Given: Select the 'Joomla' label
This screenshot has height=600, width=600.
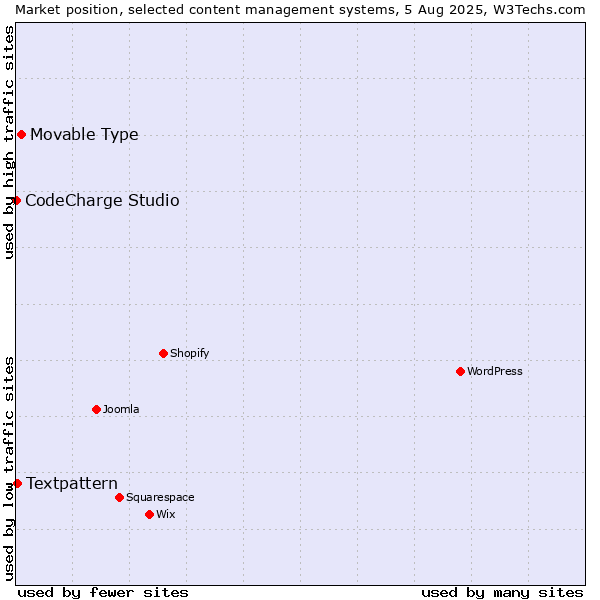Looking at the screenshot, I should 121,409.
